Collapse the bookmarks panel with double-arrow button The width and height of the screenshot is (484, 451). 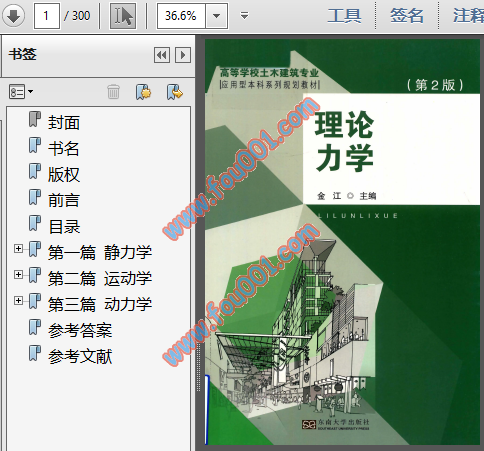(162, 55)
